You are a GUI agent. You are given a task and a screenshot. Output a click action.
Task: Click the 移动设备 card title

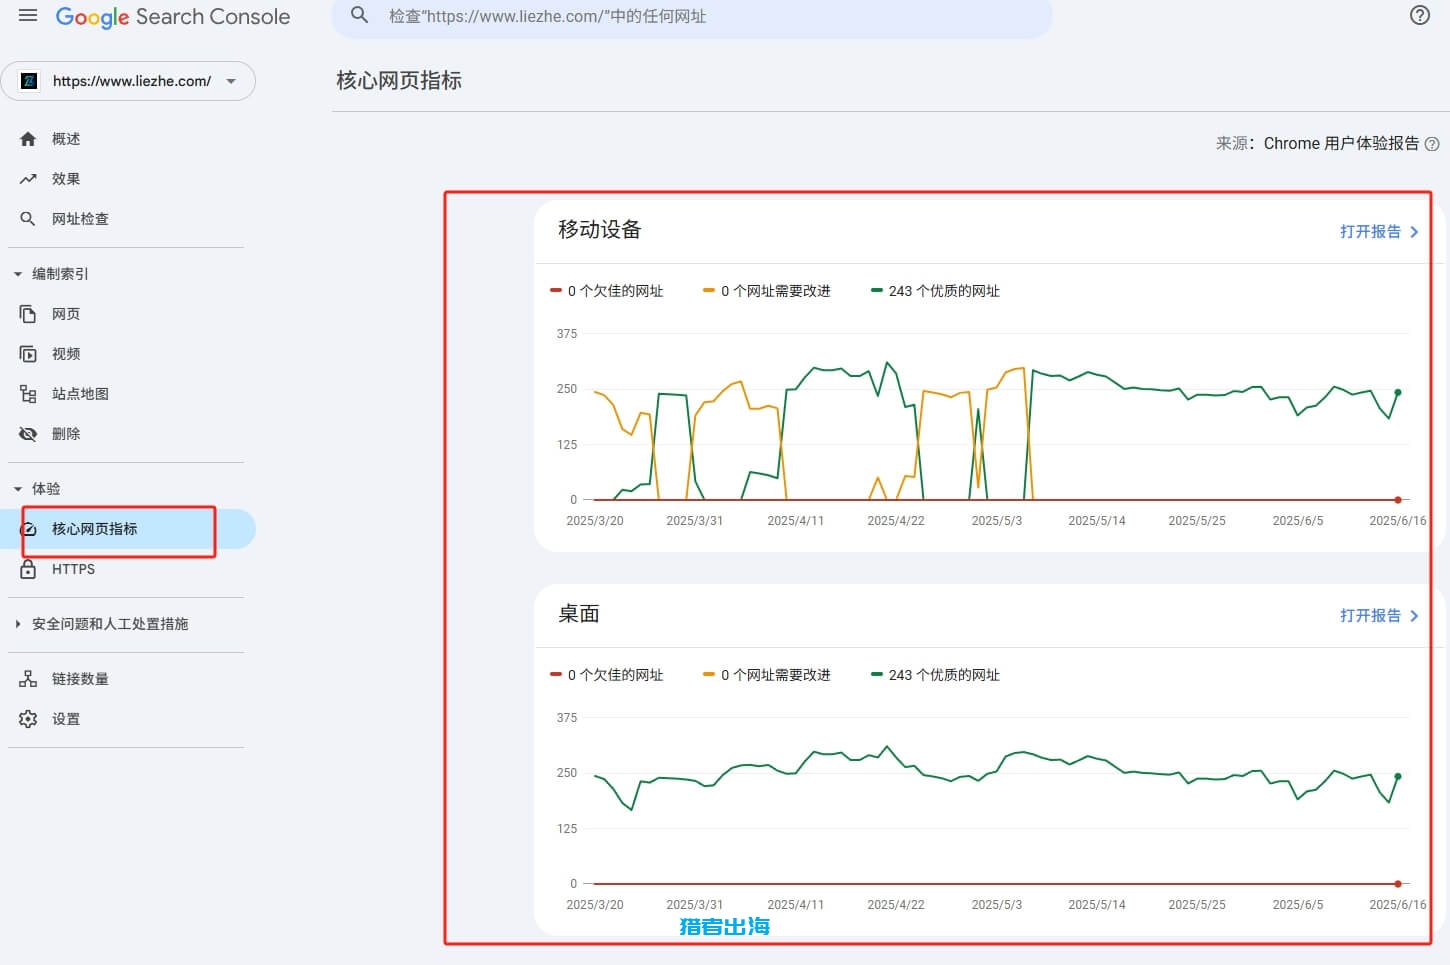[x=600, y=230]
